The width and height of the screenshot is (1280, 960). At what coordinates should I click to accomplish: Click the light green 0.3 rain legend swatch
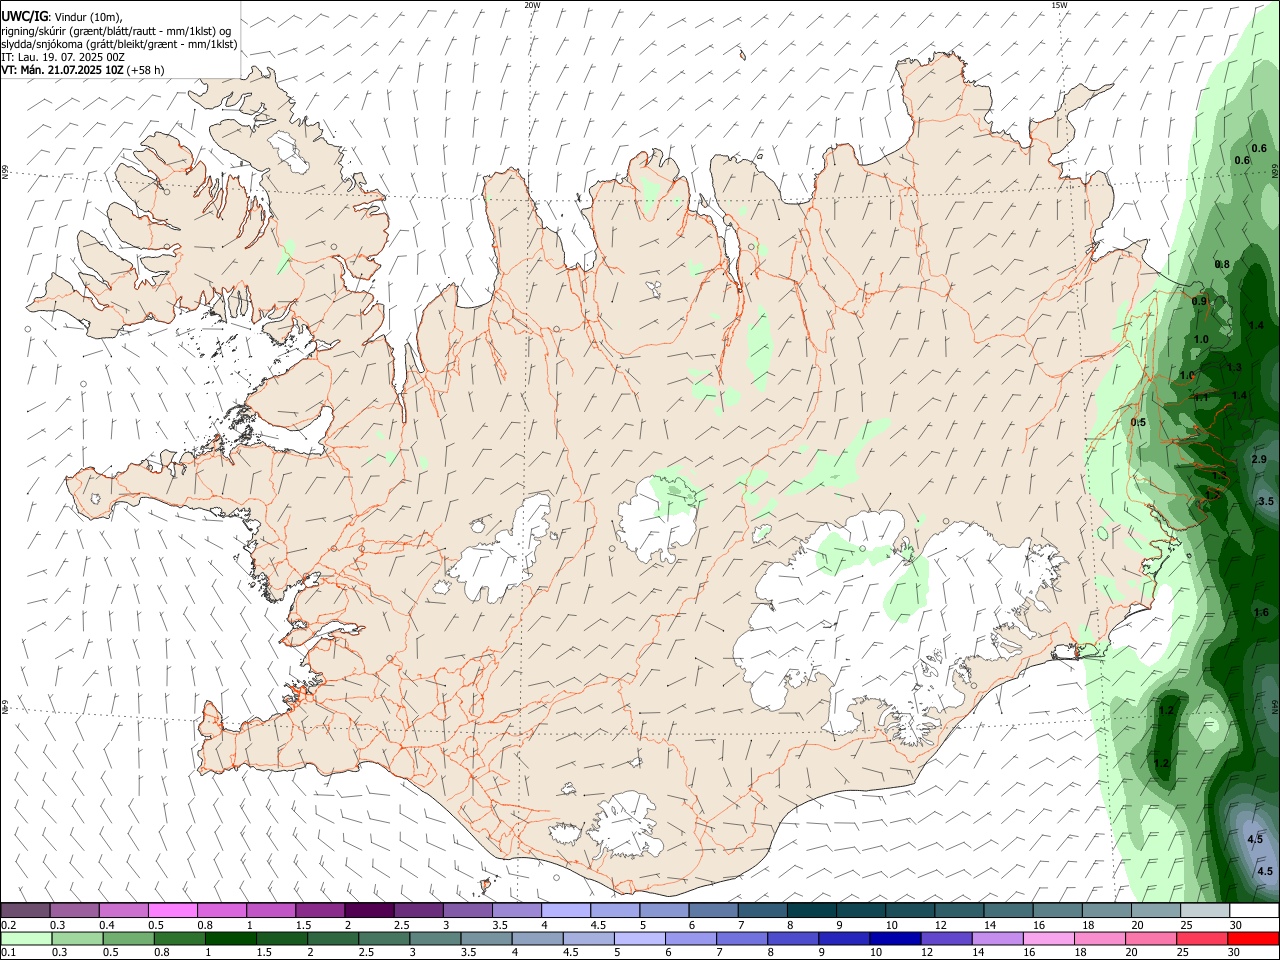click(x=78, y=938)
